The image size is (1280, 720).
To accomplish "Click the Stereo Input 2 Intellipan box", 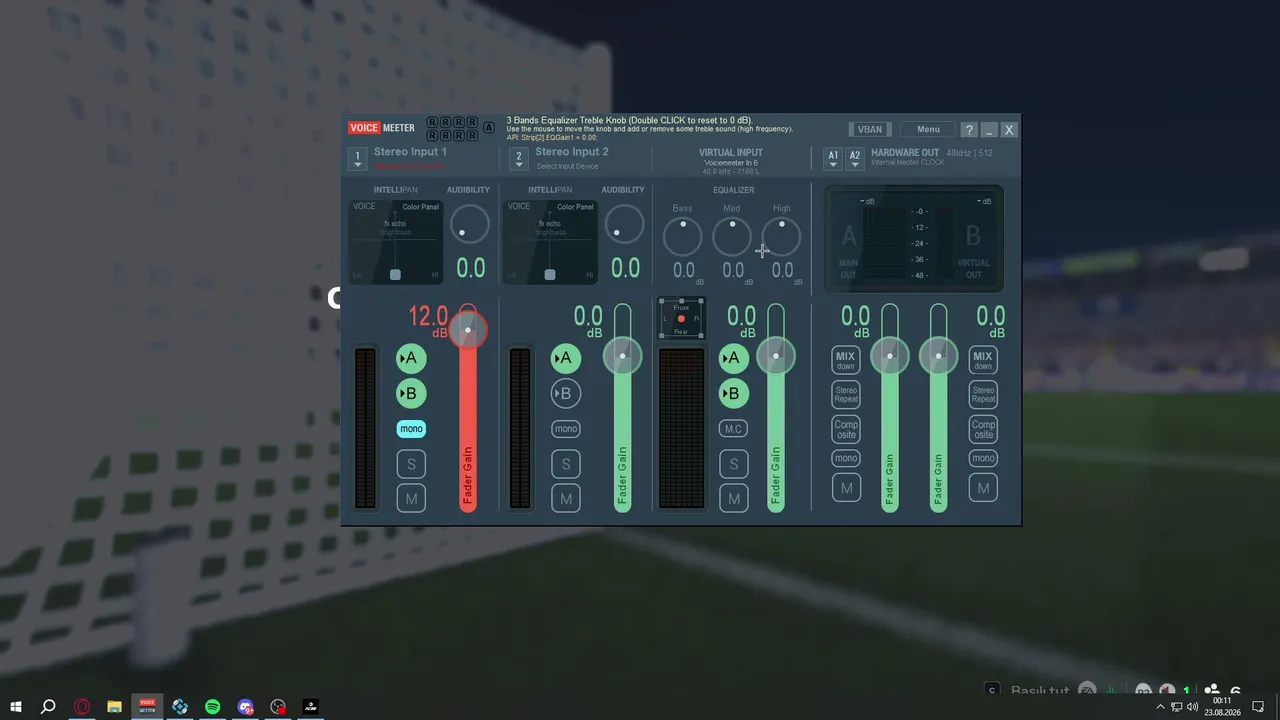I will tap(550, 242).
